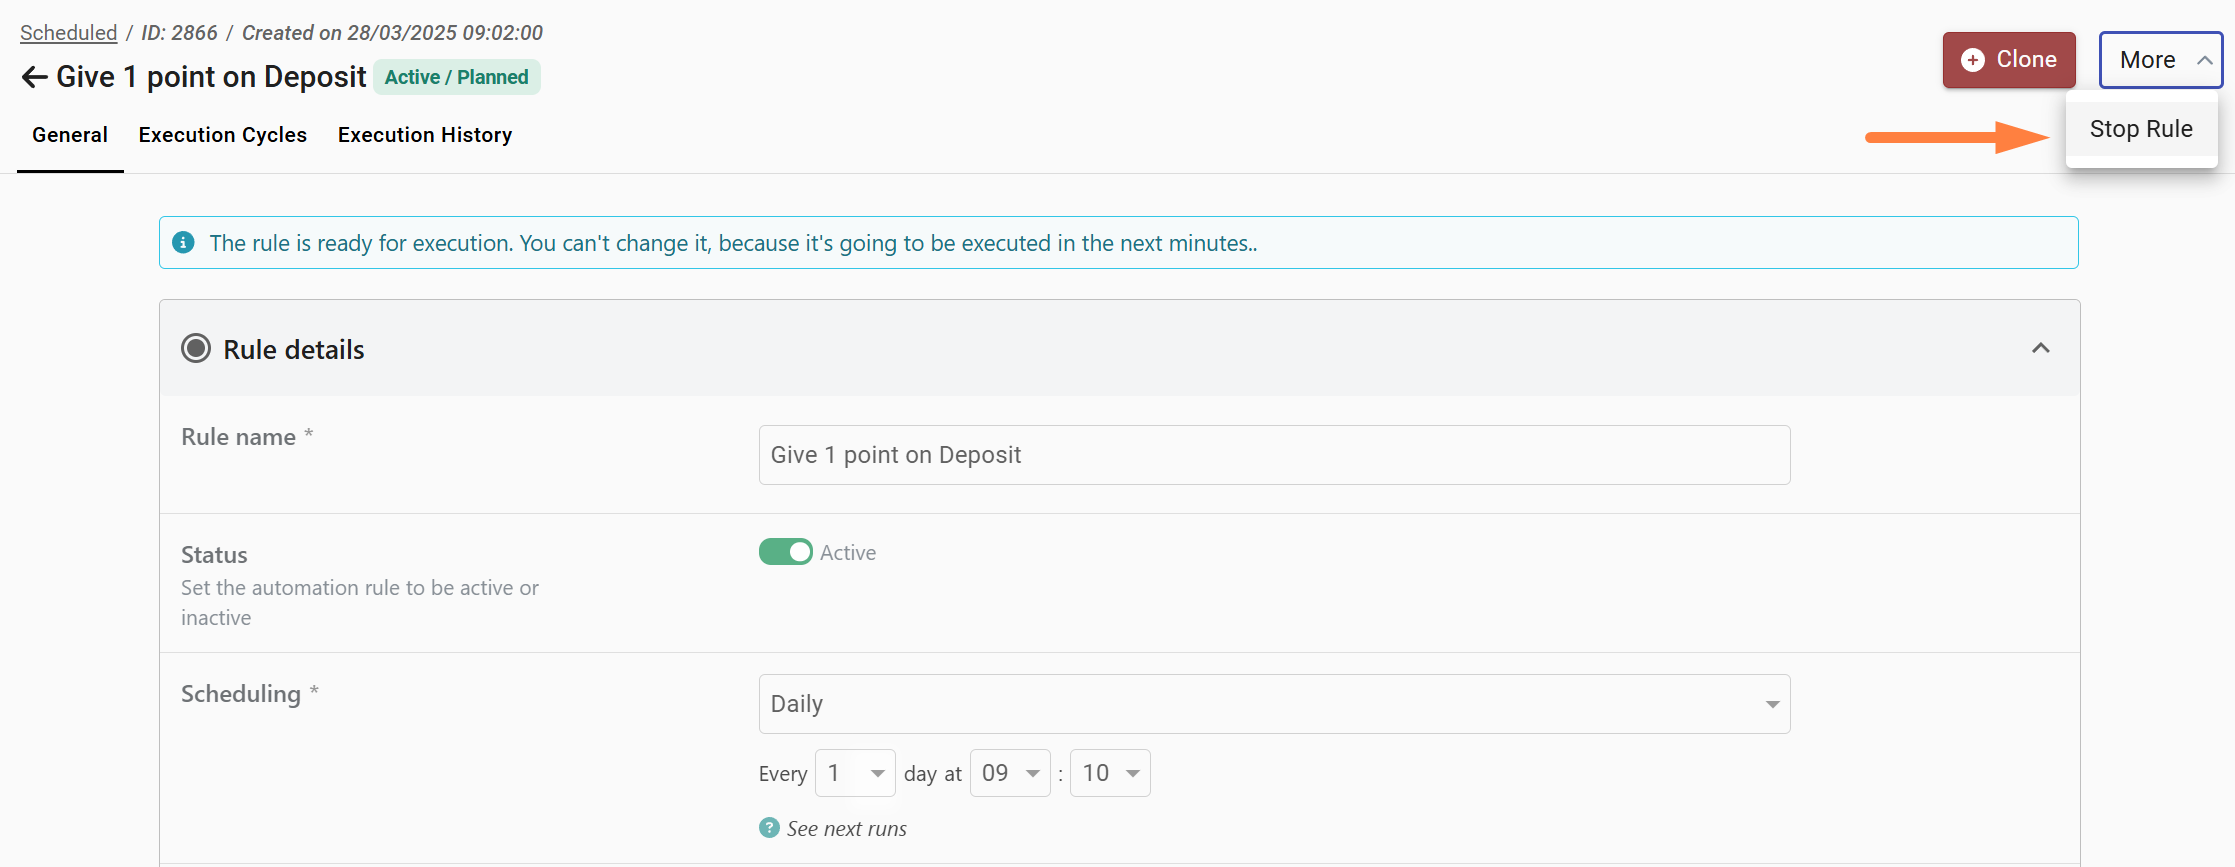Click the See next runs link
Image resolution: width=2235 pixels, height=867 pixels.
coord(846,828)
